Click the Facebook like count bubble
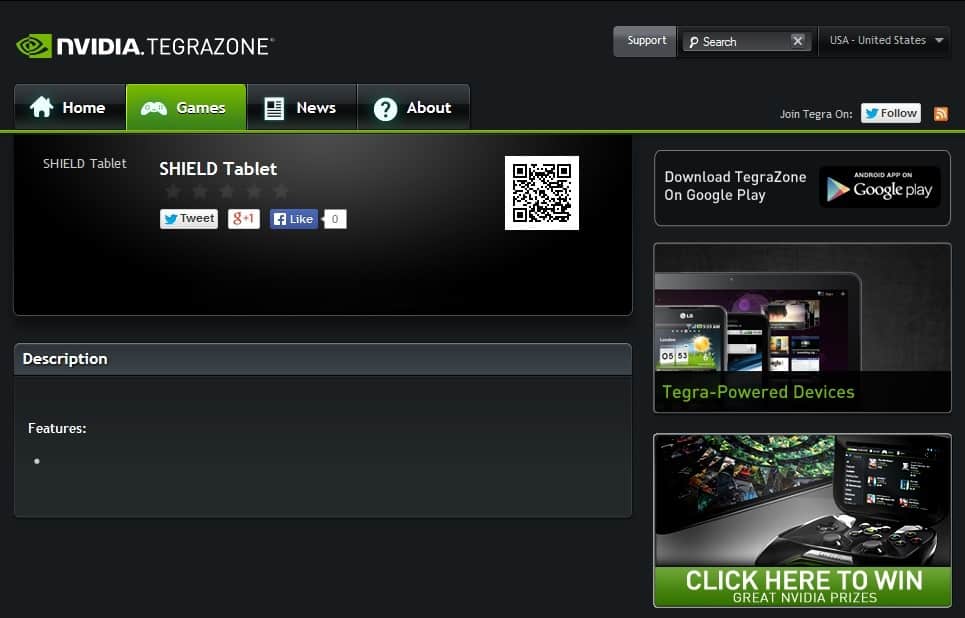The image size is (965, 618). pyautogui.click(x=335, y=219)
